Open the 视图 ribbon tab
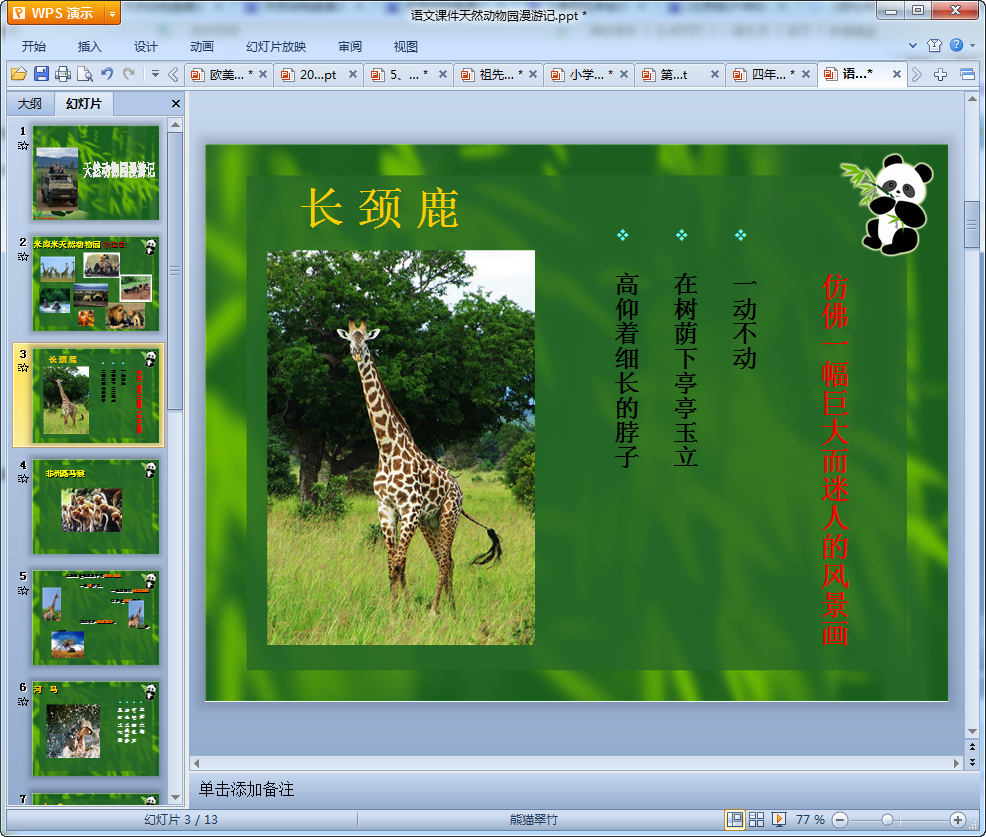 pyautogui.click(x=406, y=47)
